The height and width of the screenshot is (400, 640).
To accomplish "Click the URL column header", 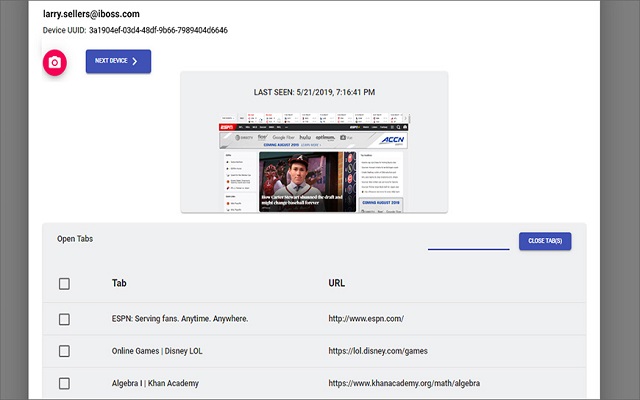I will pos(337,283).
